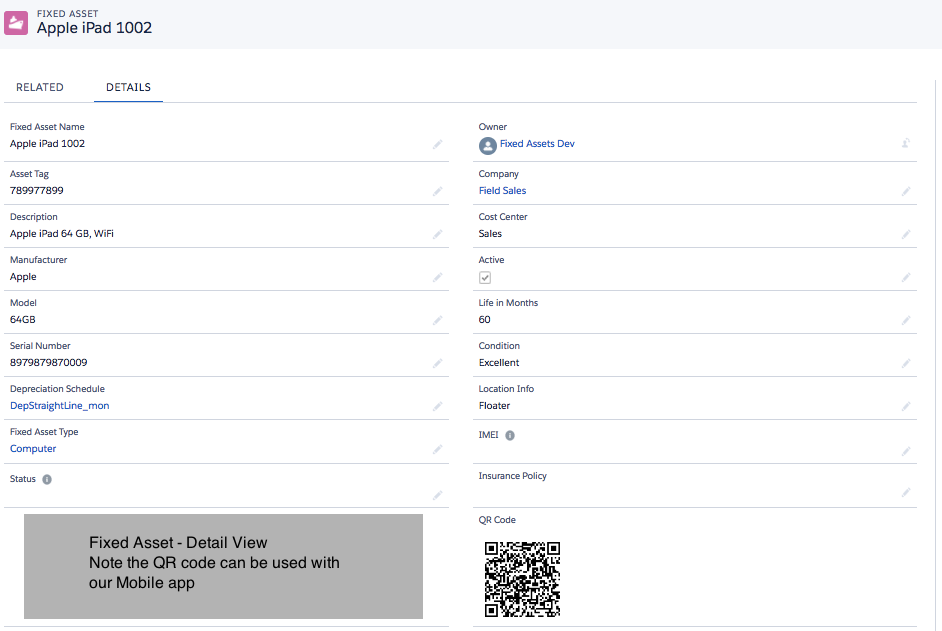Open the Field Sales company link
The height and width of the screenshot is (631, 942).
tap(502, 190)
